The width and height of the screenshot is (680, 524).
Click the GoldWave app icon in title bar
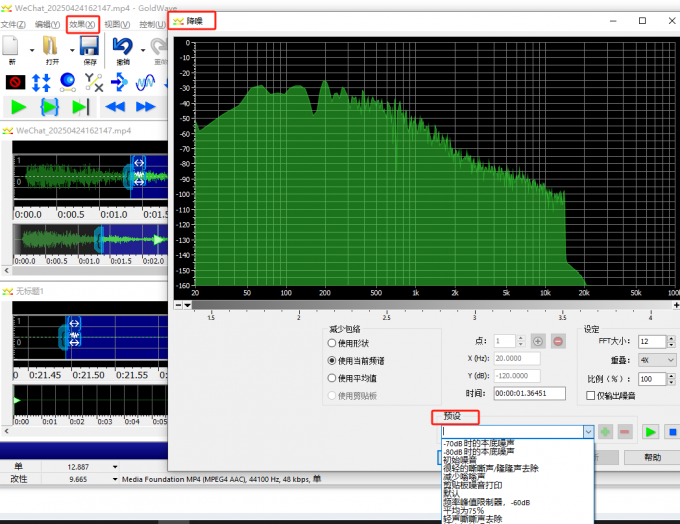click(x=6, y=8)
